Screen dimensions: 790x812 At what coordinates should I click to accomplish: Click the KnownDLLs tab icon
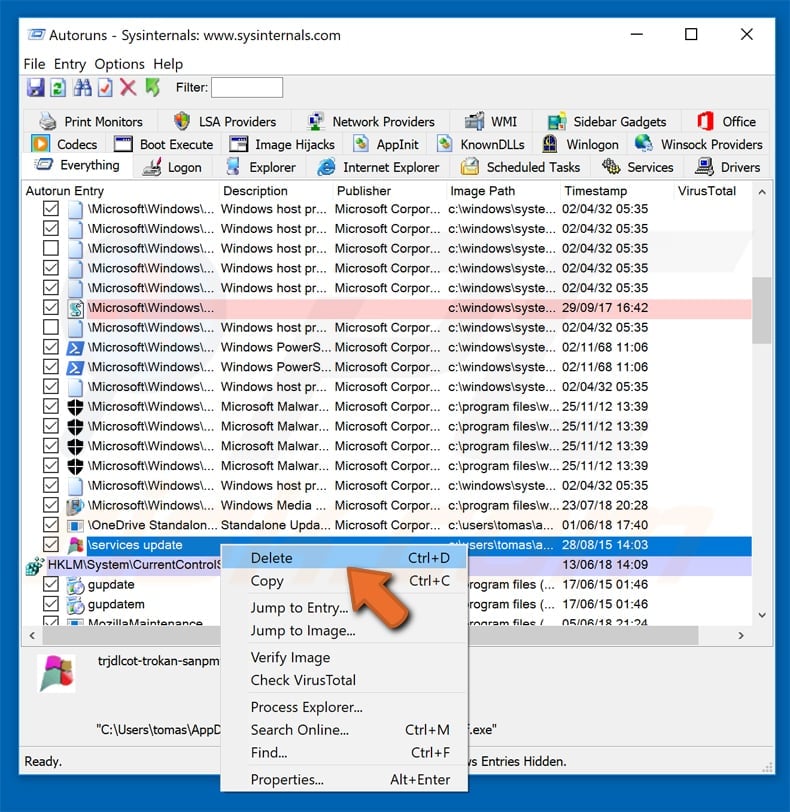tap(445, 144)
